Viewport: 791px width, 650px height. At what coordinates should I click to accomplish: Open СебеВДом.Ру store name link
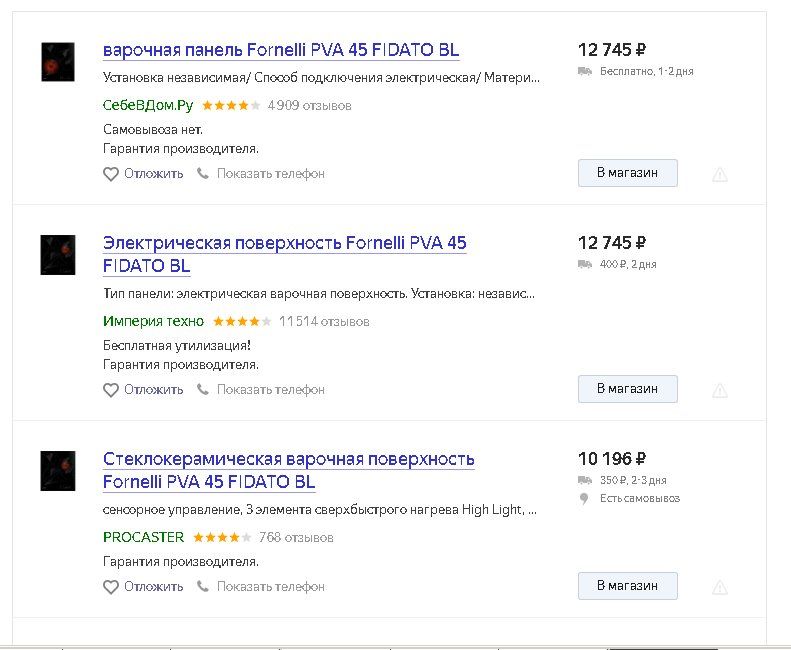(x=148, y=105)
